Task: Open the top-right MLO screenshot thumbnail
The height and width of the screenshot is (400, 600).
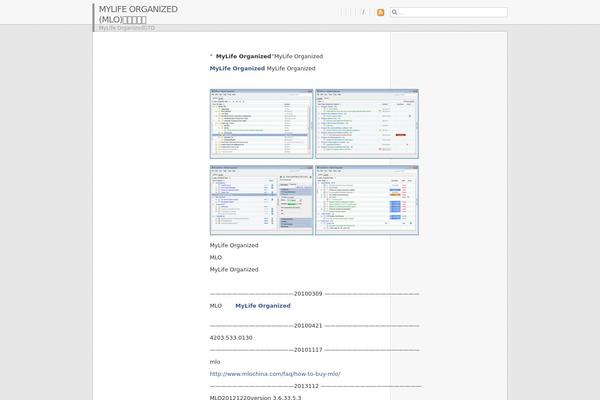Action: (x=367, y=124)
